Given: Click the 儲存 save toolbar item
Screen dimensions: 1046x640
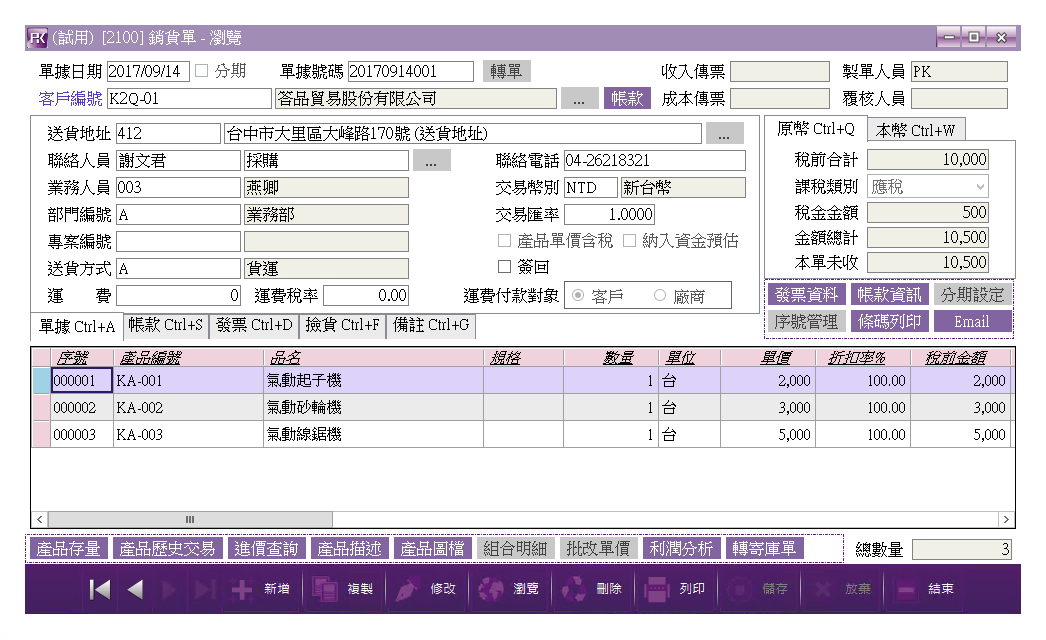Looking at the screenshot, I should pos(758,589).
